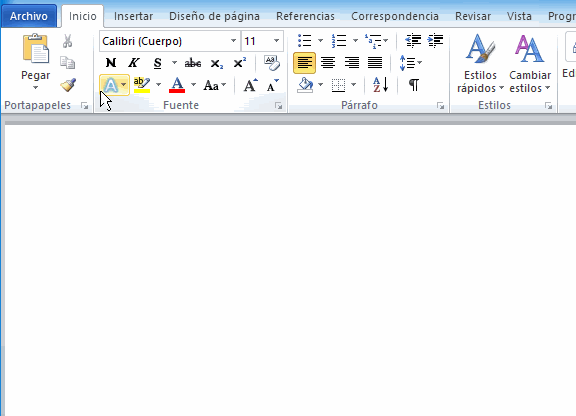Image resolution: width=576 pixels, height=416 pixels.
Task: Apply the red font color A
Action: [177, 85]
